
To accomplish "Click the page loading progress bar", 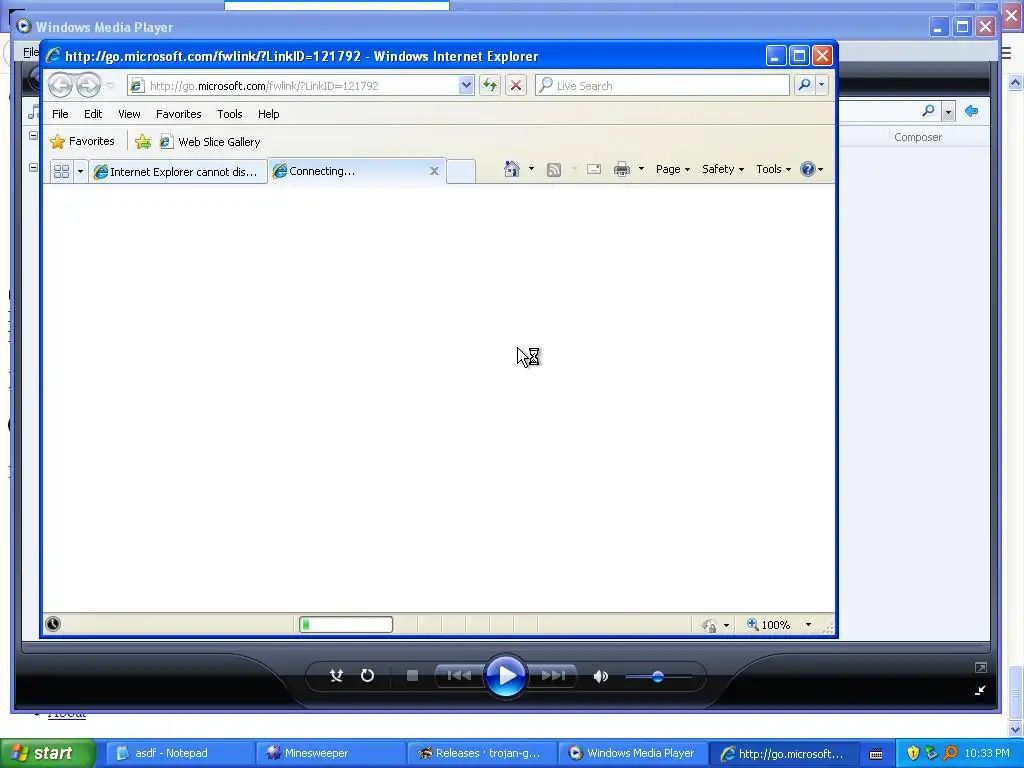I will pyautogui.click(x=346, y=625).
